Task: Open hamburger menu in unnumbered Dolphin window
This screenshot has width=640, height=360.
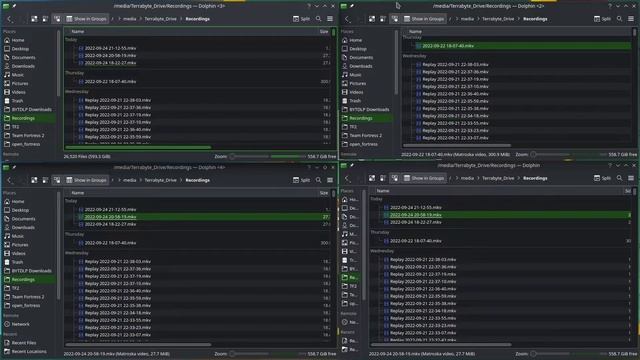Action: point(631,178)
